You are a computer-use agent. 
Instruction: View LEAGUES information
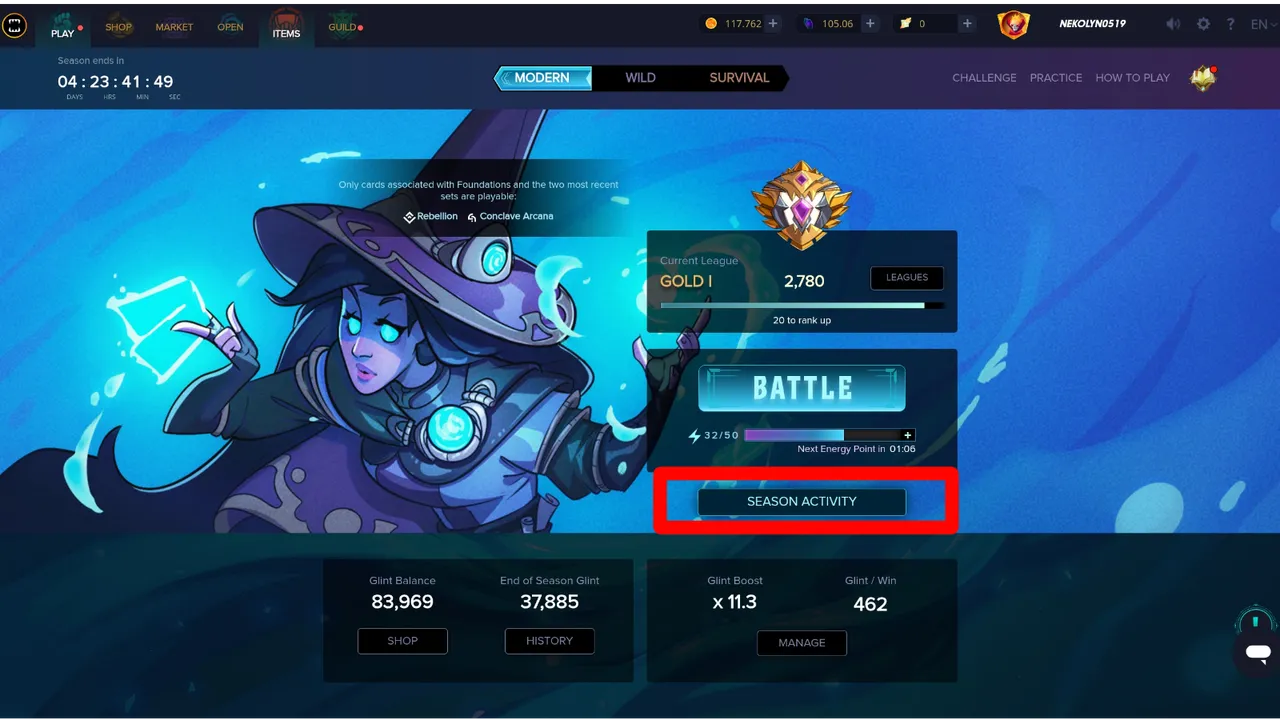907,277
